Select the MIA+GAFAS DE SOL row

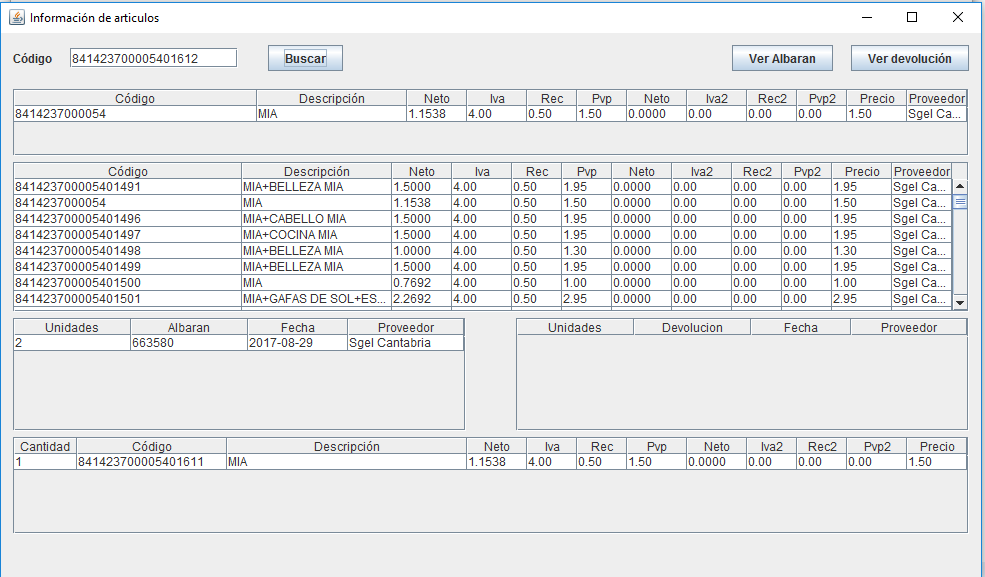[x=315, y=299]
